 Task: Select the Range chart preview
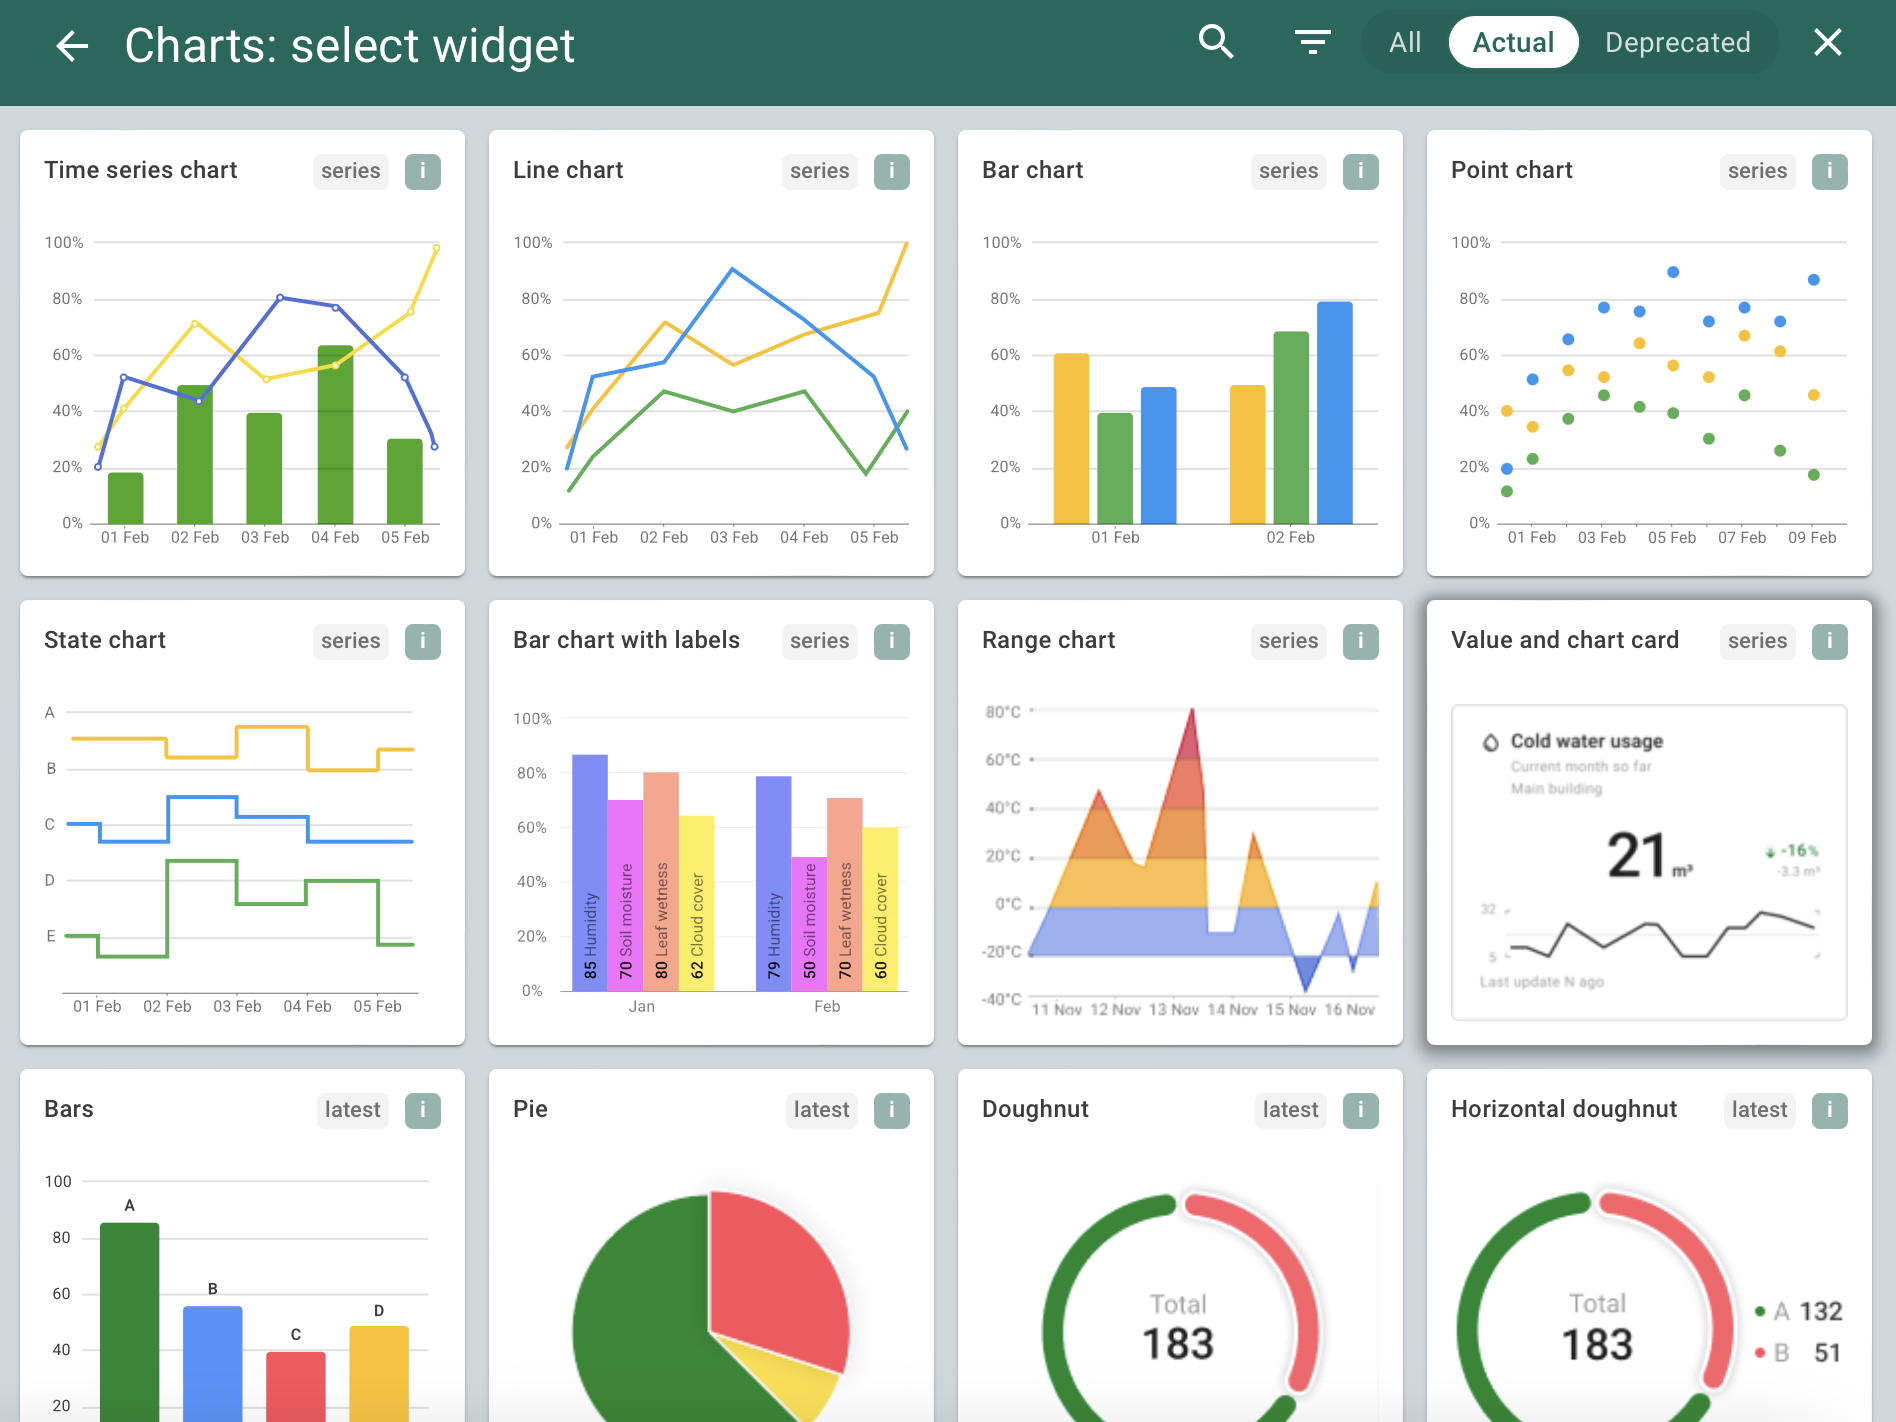(1180, 860)
